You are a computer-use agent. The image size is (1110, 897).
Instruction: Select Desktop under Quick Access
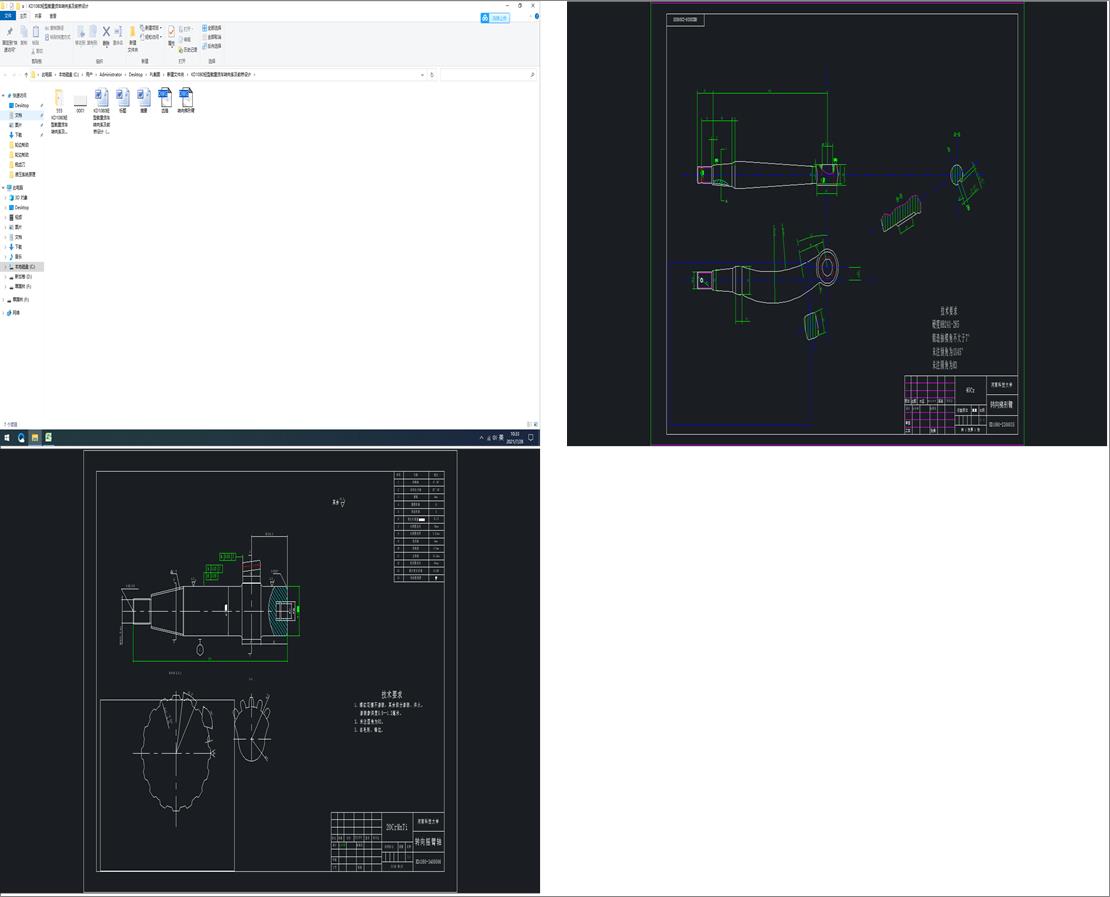click(x=21, y=105)
